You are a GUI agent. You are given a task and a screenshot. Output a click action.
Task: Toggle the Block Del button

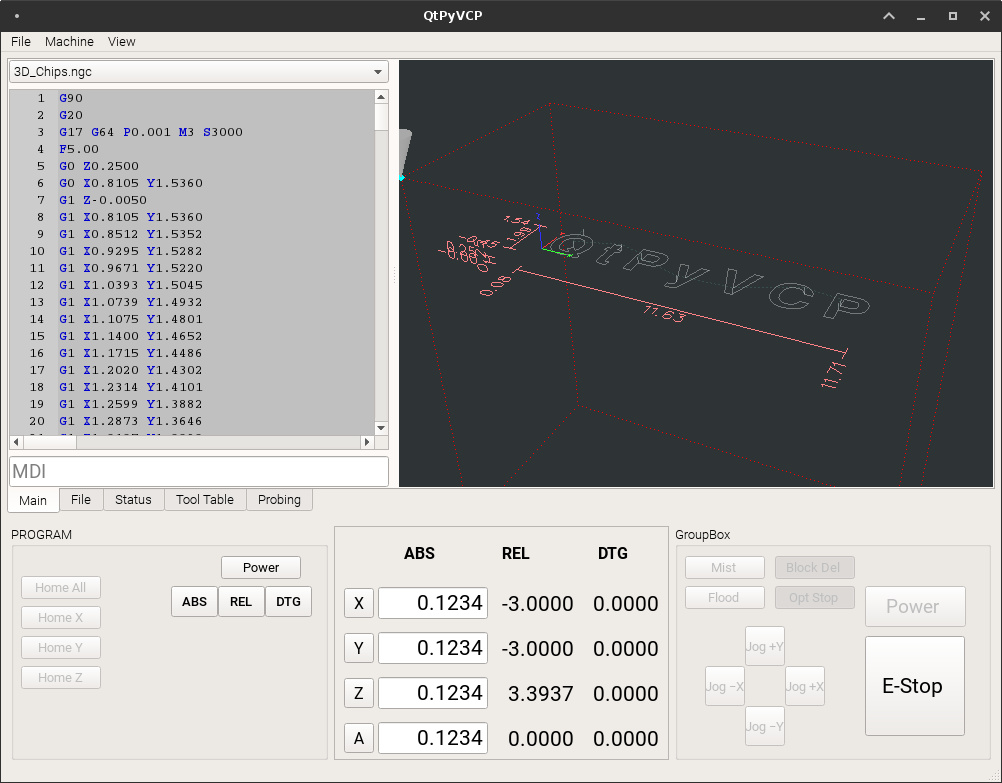coord(815,568)
